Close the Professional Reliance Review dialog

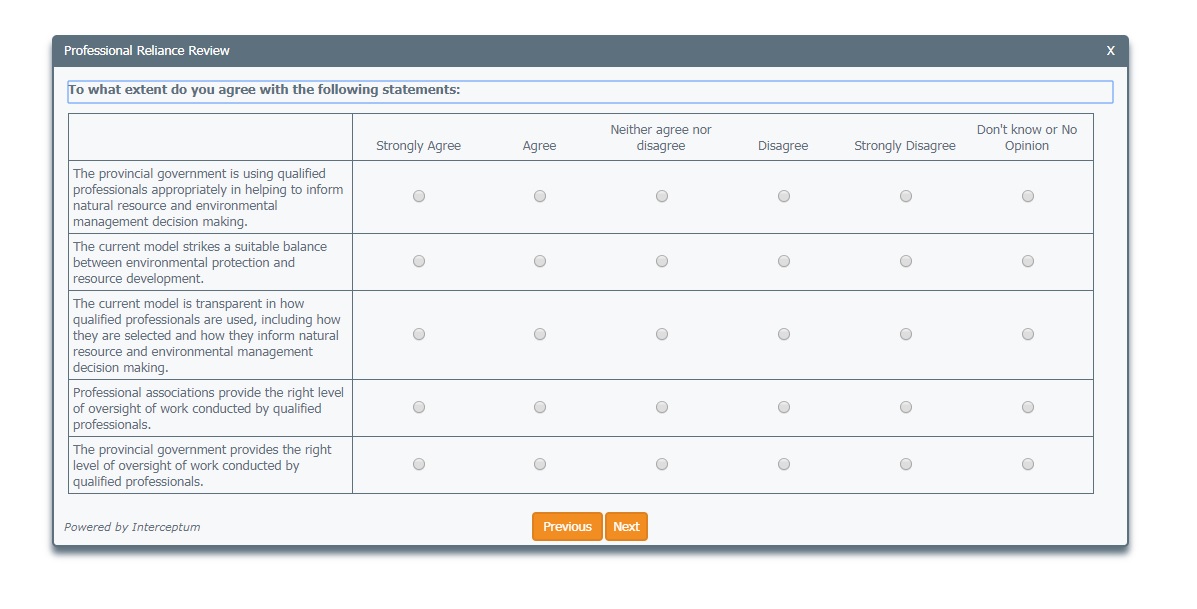tap(1110, 51)
